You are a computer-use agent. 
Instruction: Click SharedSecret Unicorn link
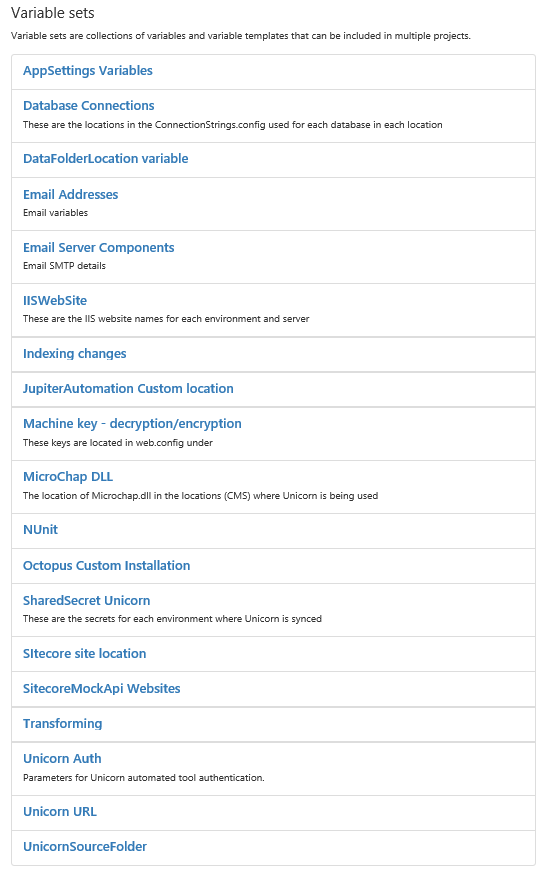(86, 601)
